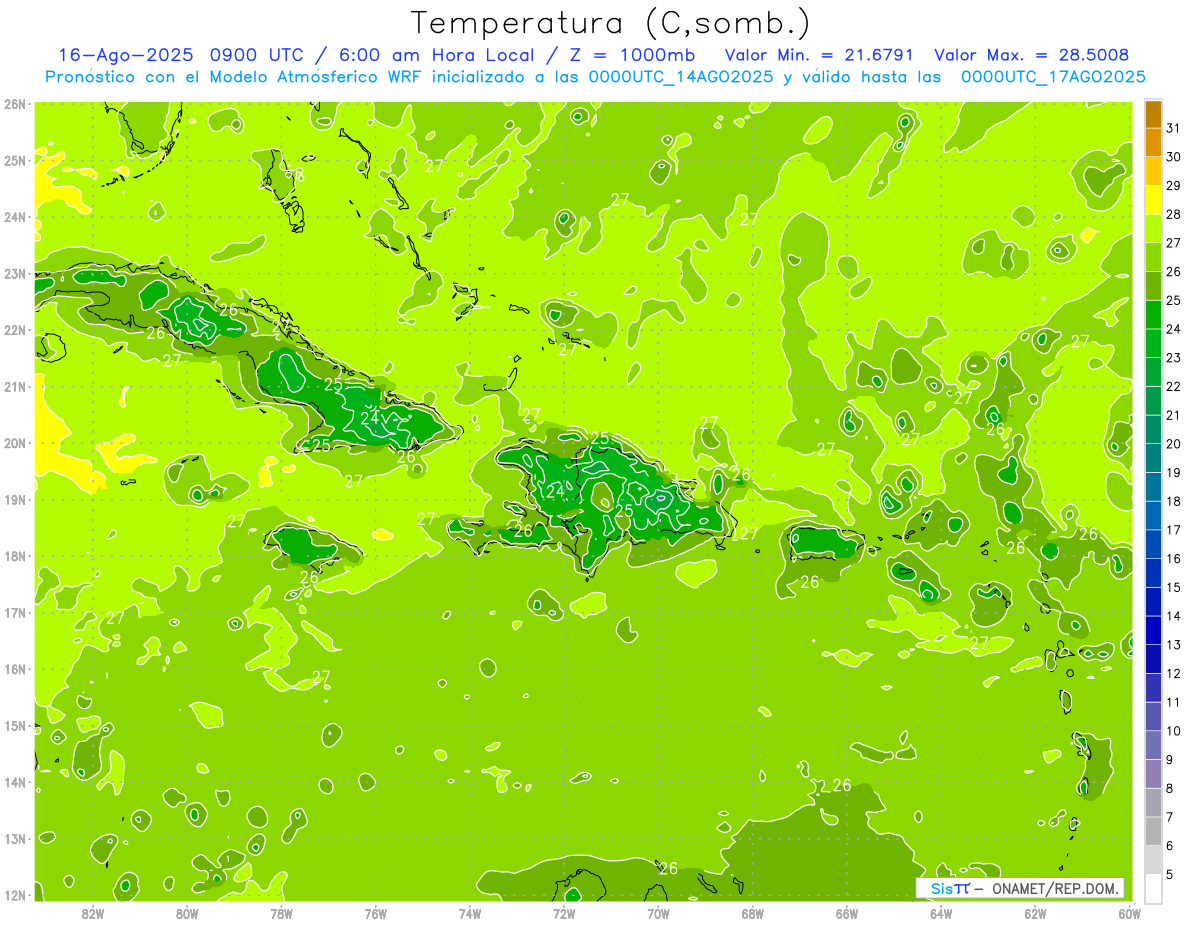Click the colorbar label '31'
1200x927 pixels.
(1173, 127)
